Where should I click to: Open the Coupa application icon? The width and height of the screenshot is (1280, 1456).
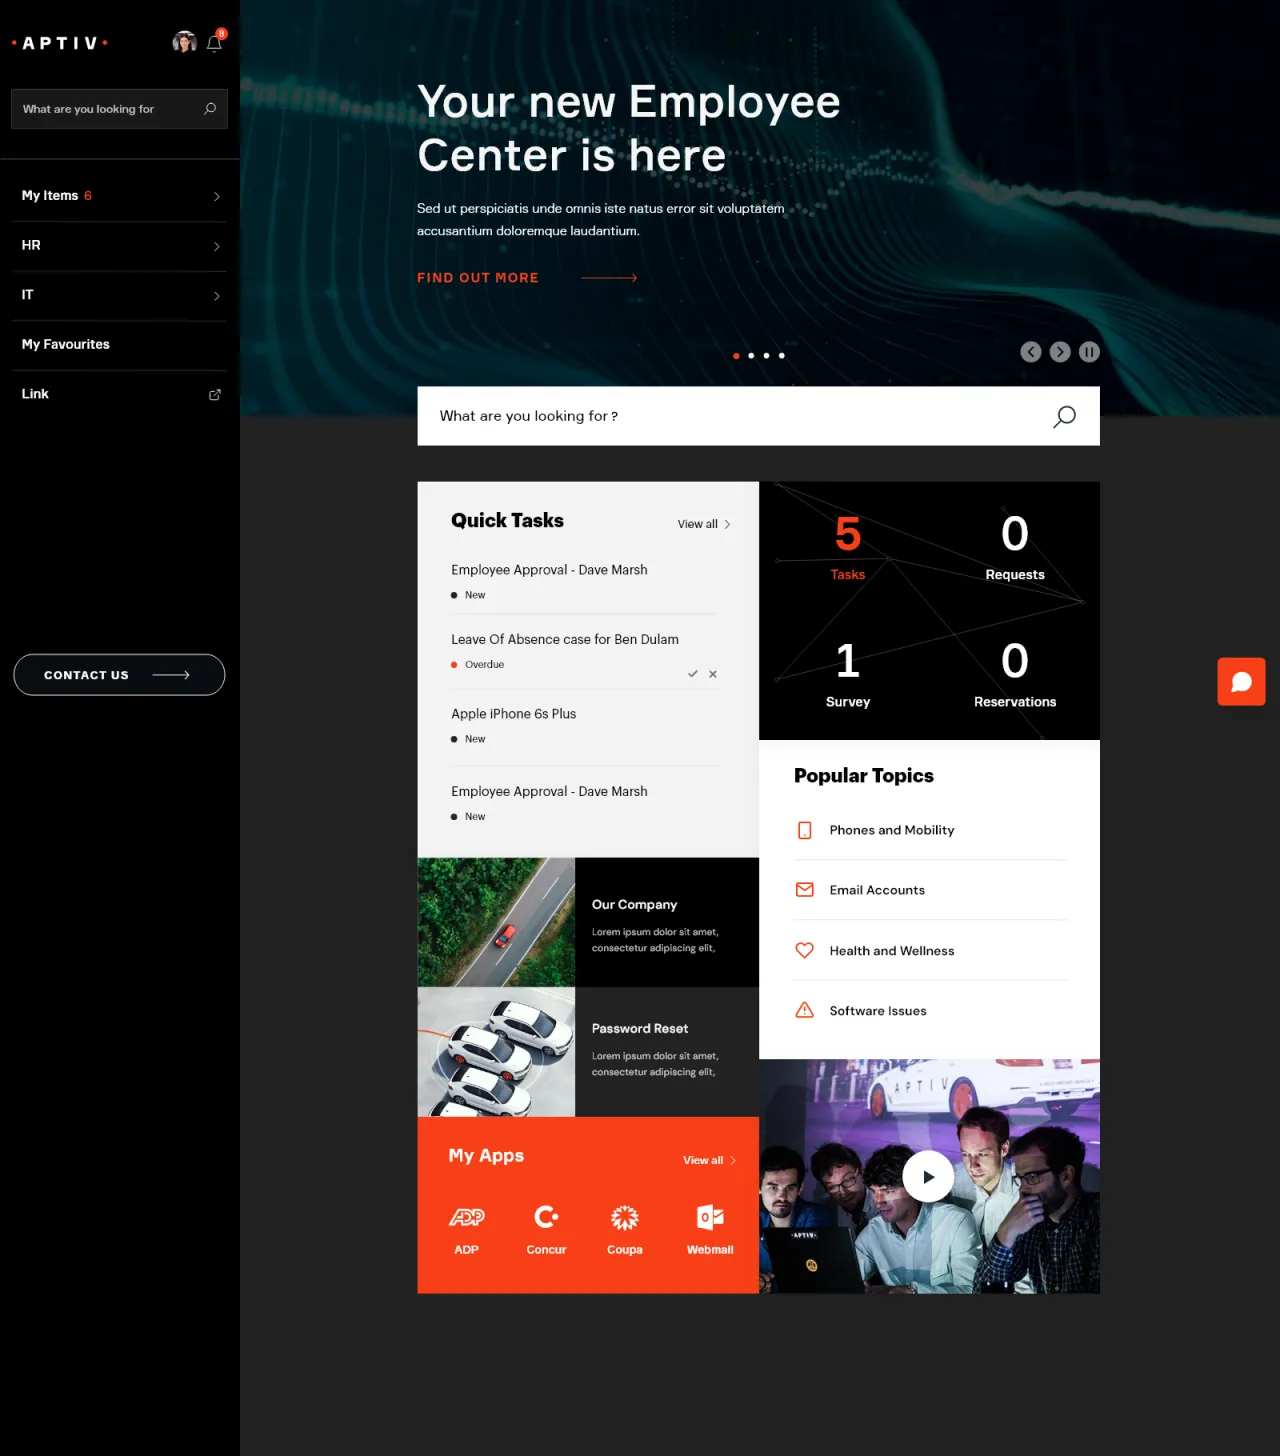625,1218
